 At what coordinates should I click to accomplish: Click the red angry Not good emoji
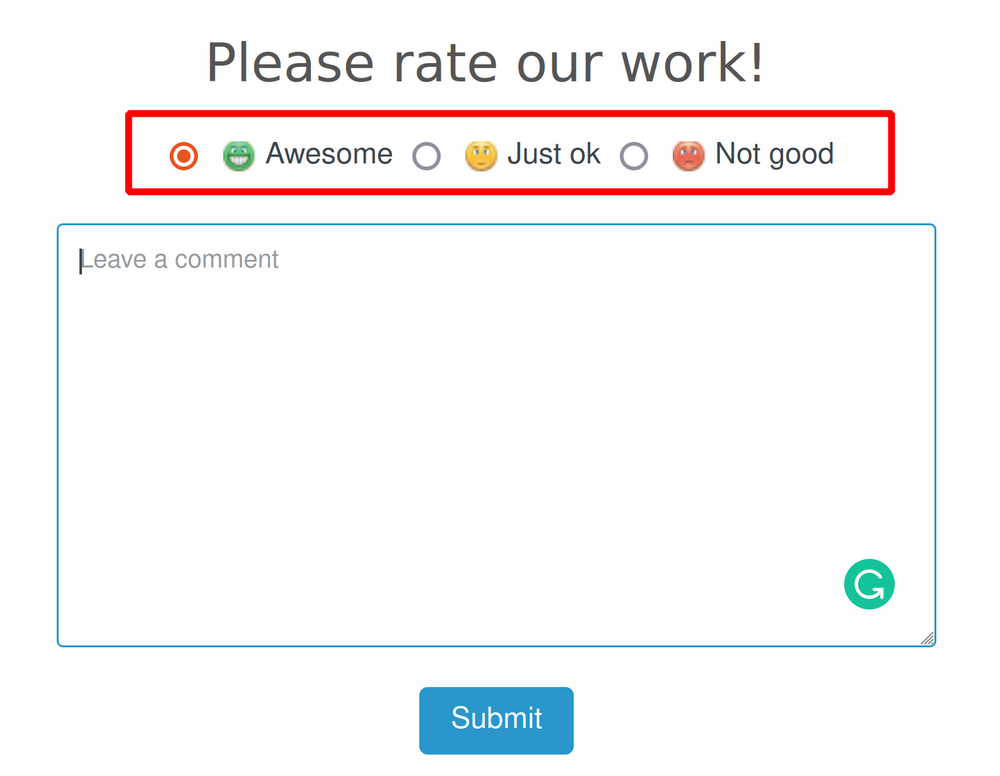tap(688, 155)
